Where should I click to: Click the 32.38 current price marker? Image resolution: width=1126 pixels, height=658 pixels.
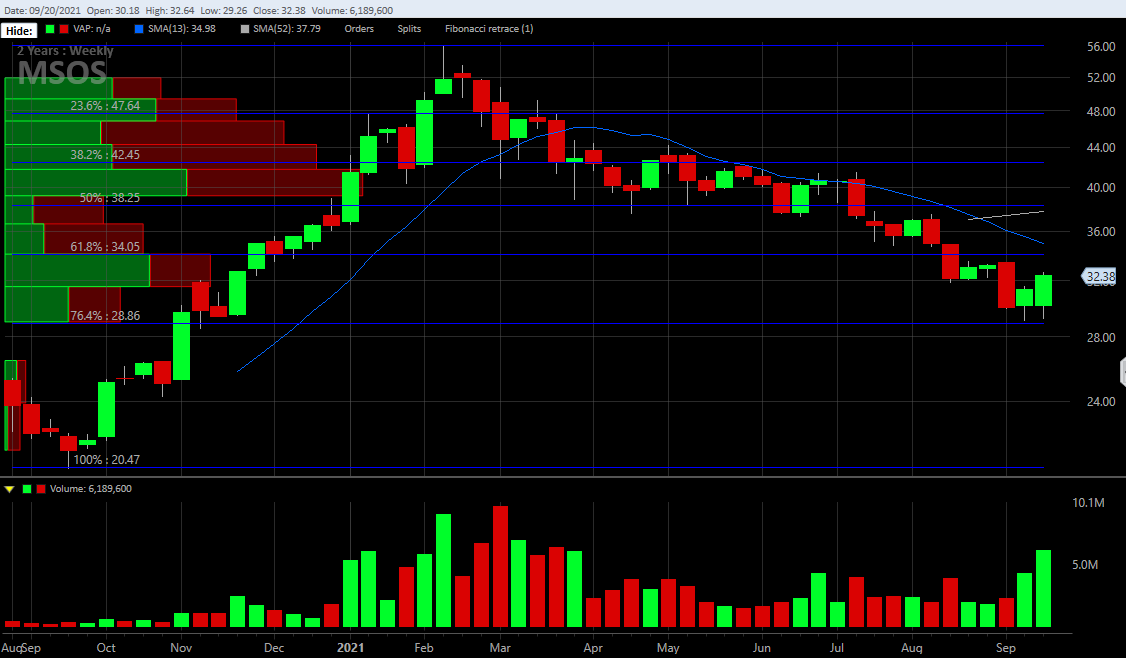click(1100, 277)
